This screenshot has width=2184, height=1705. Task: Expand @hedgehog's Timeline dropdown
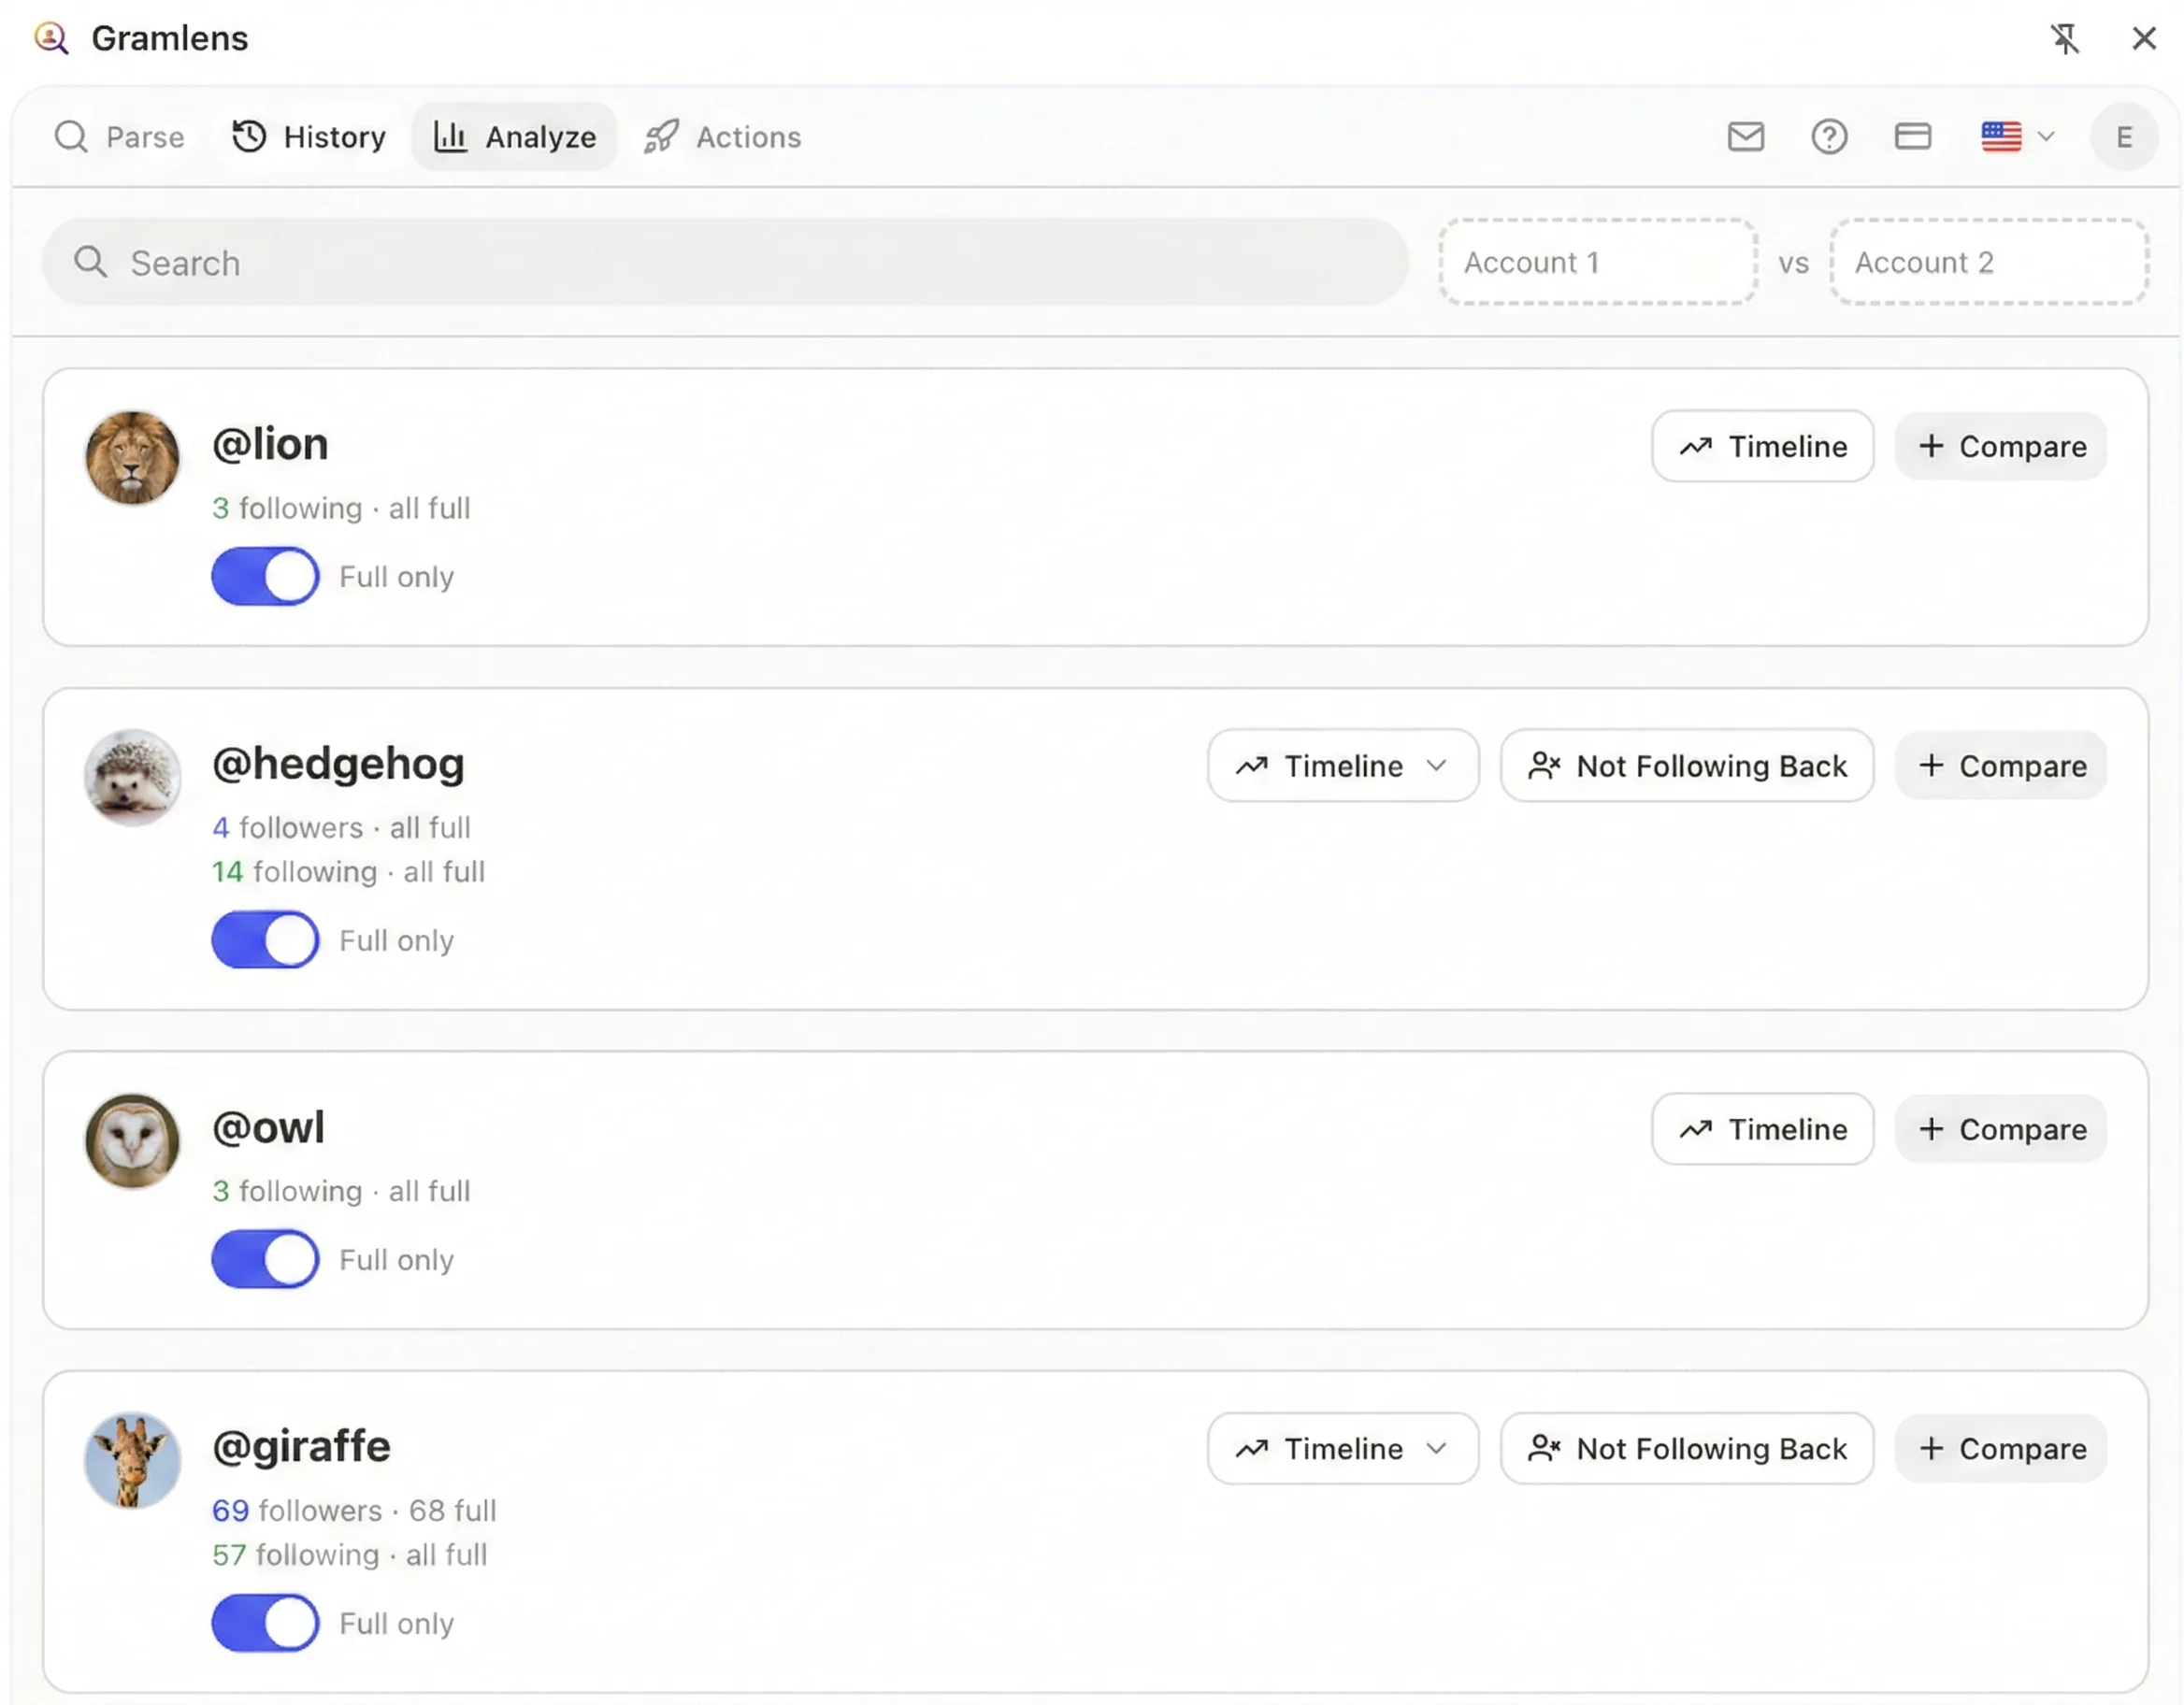pyautogui.click(x=1440, y=766)
